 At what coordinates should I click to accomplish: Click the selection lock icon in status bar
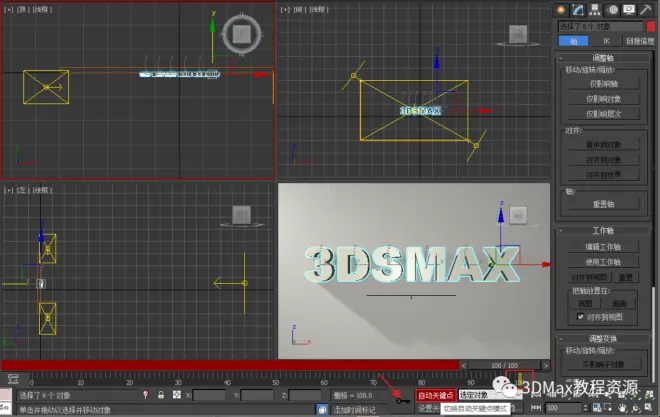[x=161, y=395]
